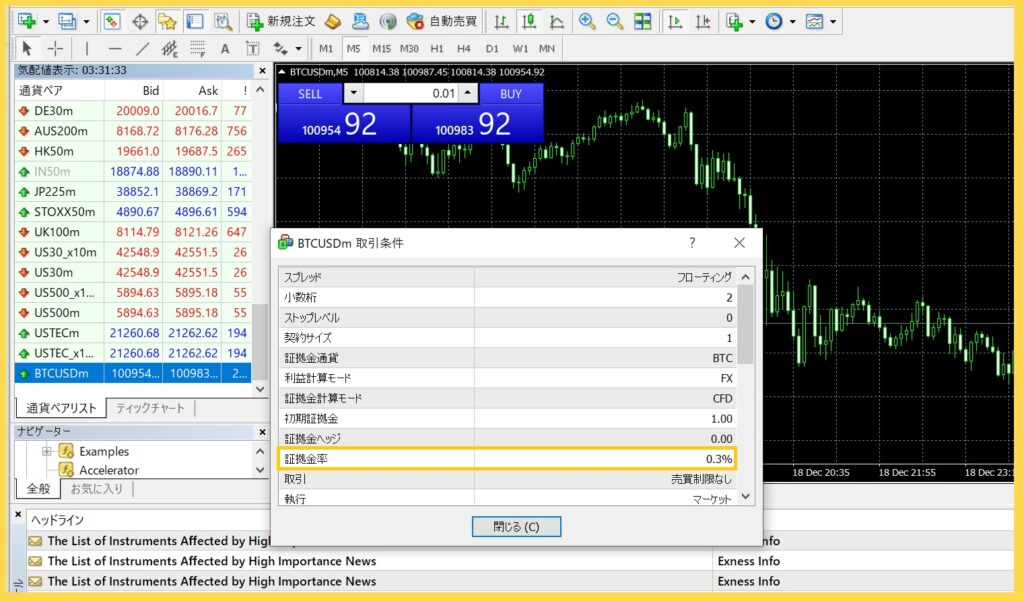Image resolution: width=1024 pixels, height=601 pixels.
Task: Switch chart to line chart style
Action: [x=556, y=21]
